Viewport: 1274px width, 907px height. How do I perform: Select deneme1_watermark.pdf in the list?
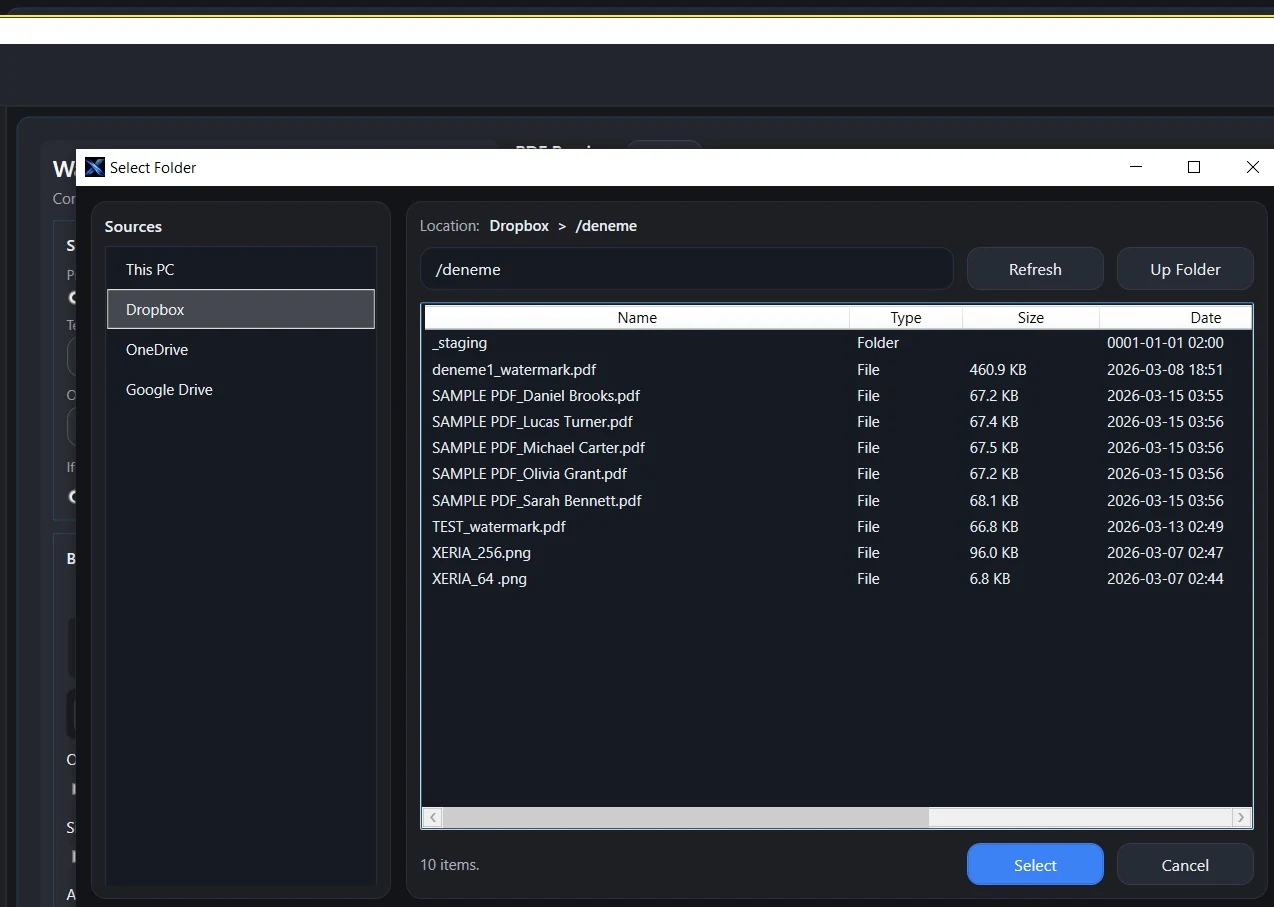514,369
